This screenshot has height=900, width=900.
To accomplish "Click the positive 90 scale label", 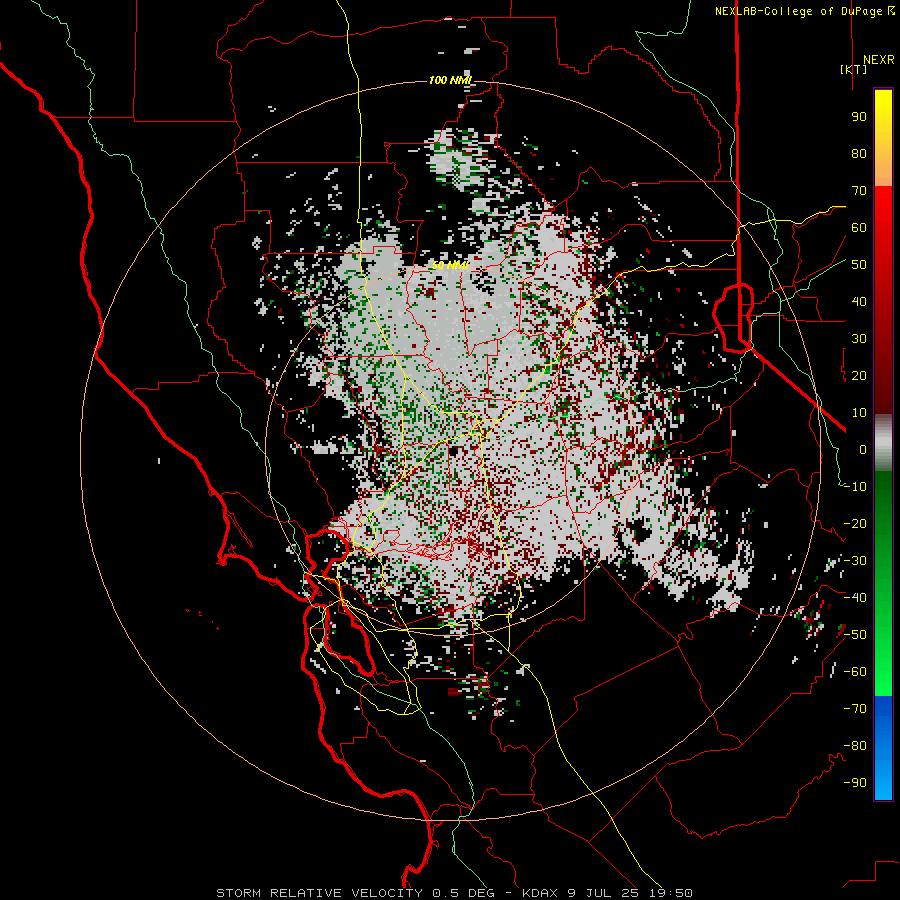I will pos(859,117).
